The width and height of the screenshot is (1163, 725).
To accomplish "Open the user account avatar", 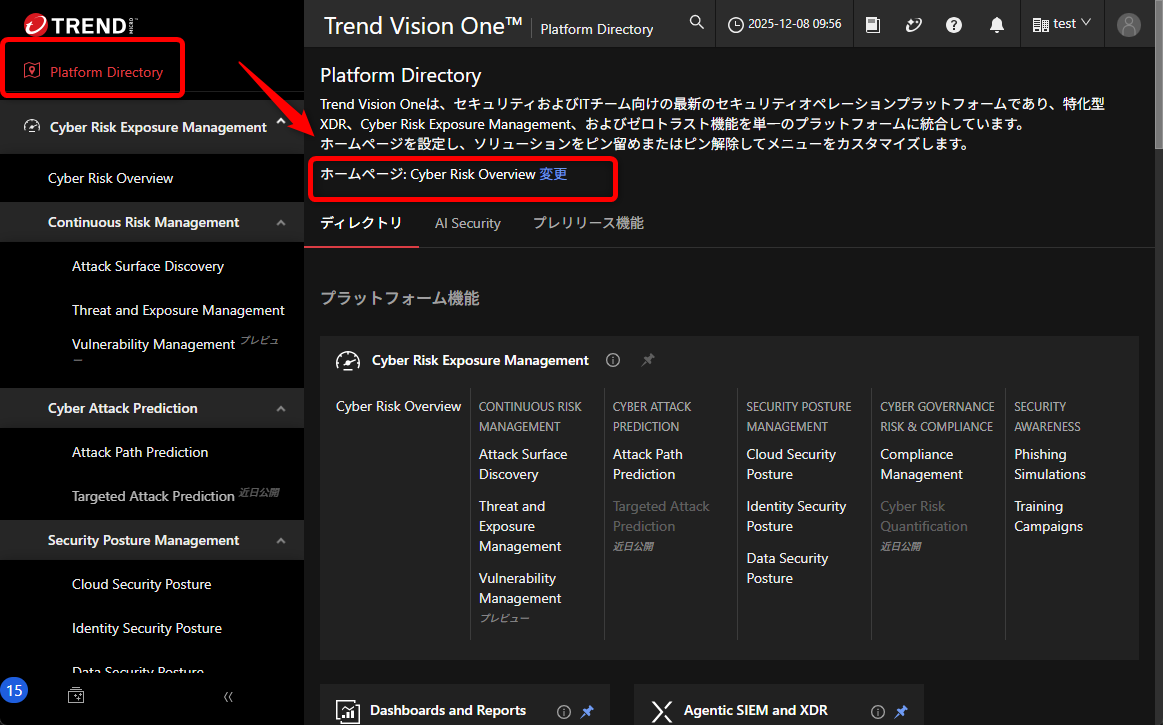I will point(1129,25).
